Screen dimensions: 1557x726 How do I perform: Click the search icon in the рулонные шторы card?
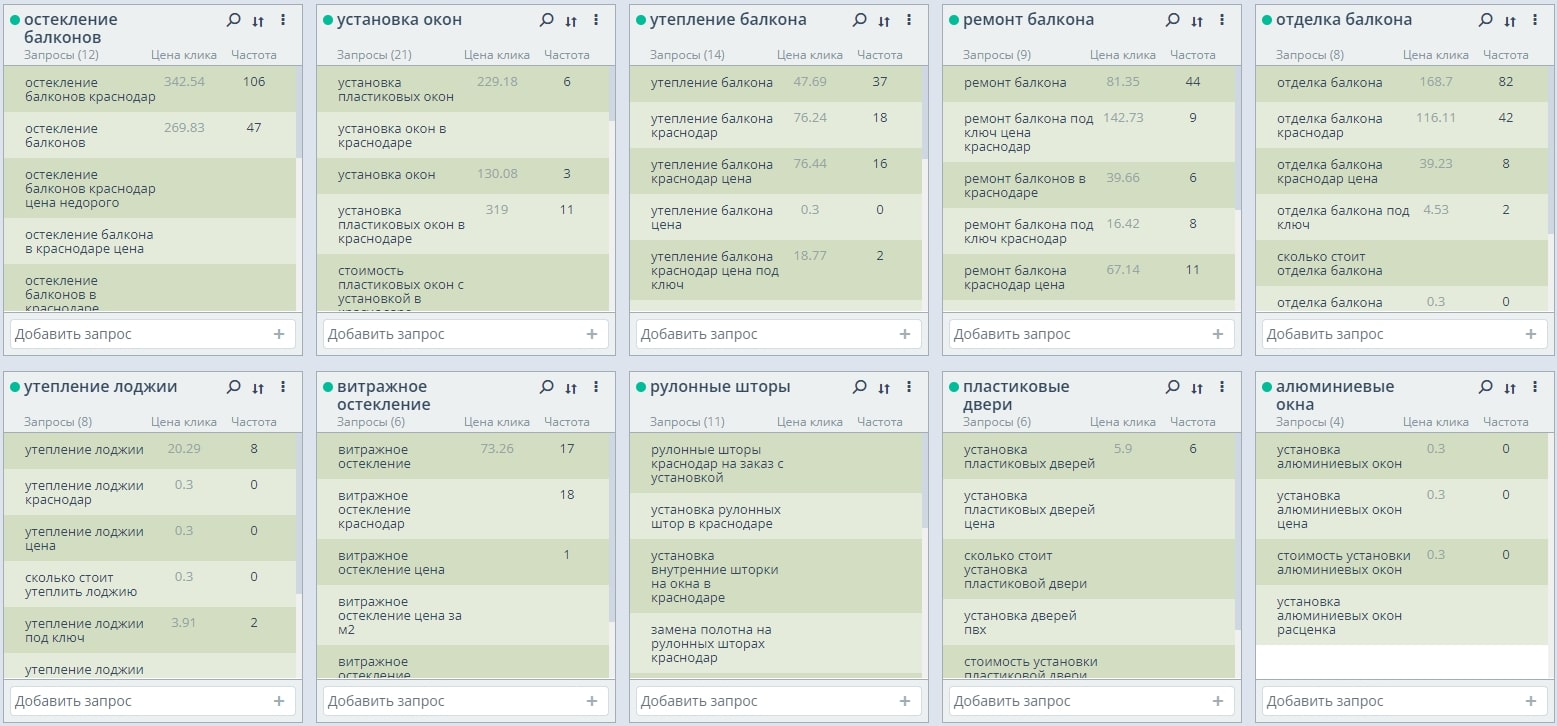(859, 387)
